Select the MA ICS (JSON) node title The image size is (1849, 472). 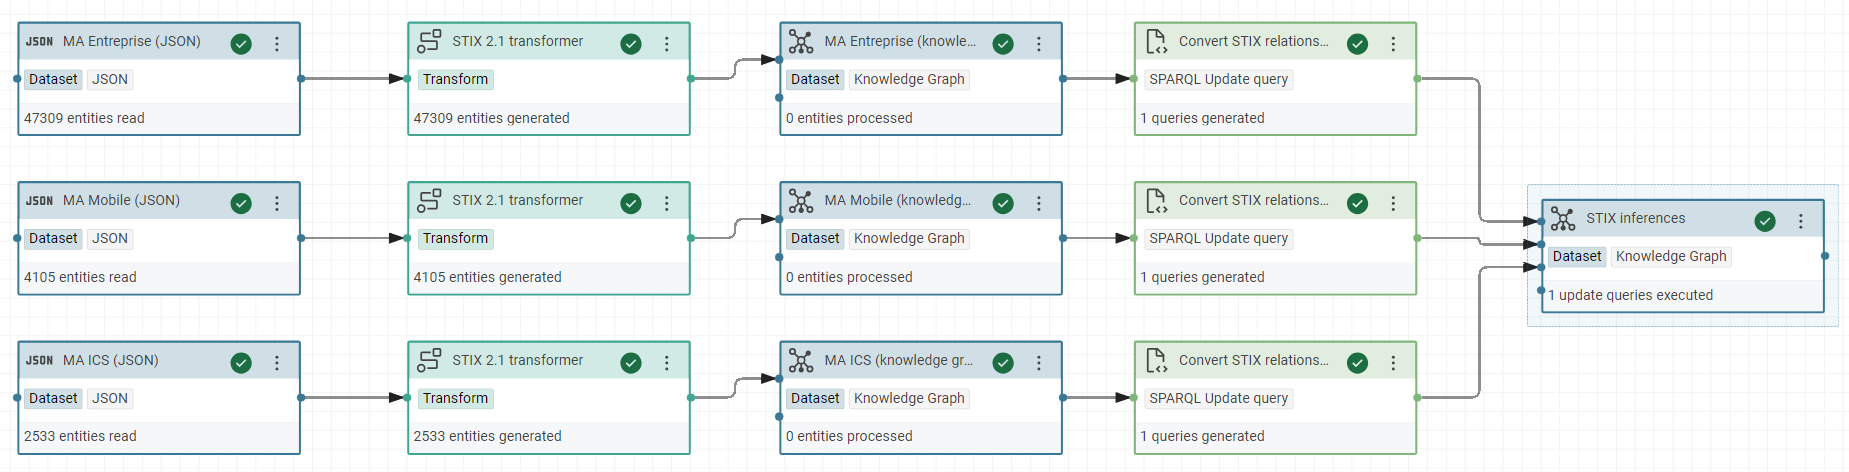tap(110, 360)
